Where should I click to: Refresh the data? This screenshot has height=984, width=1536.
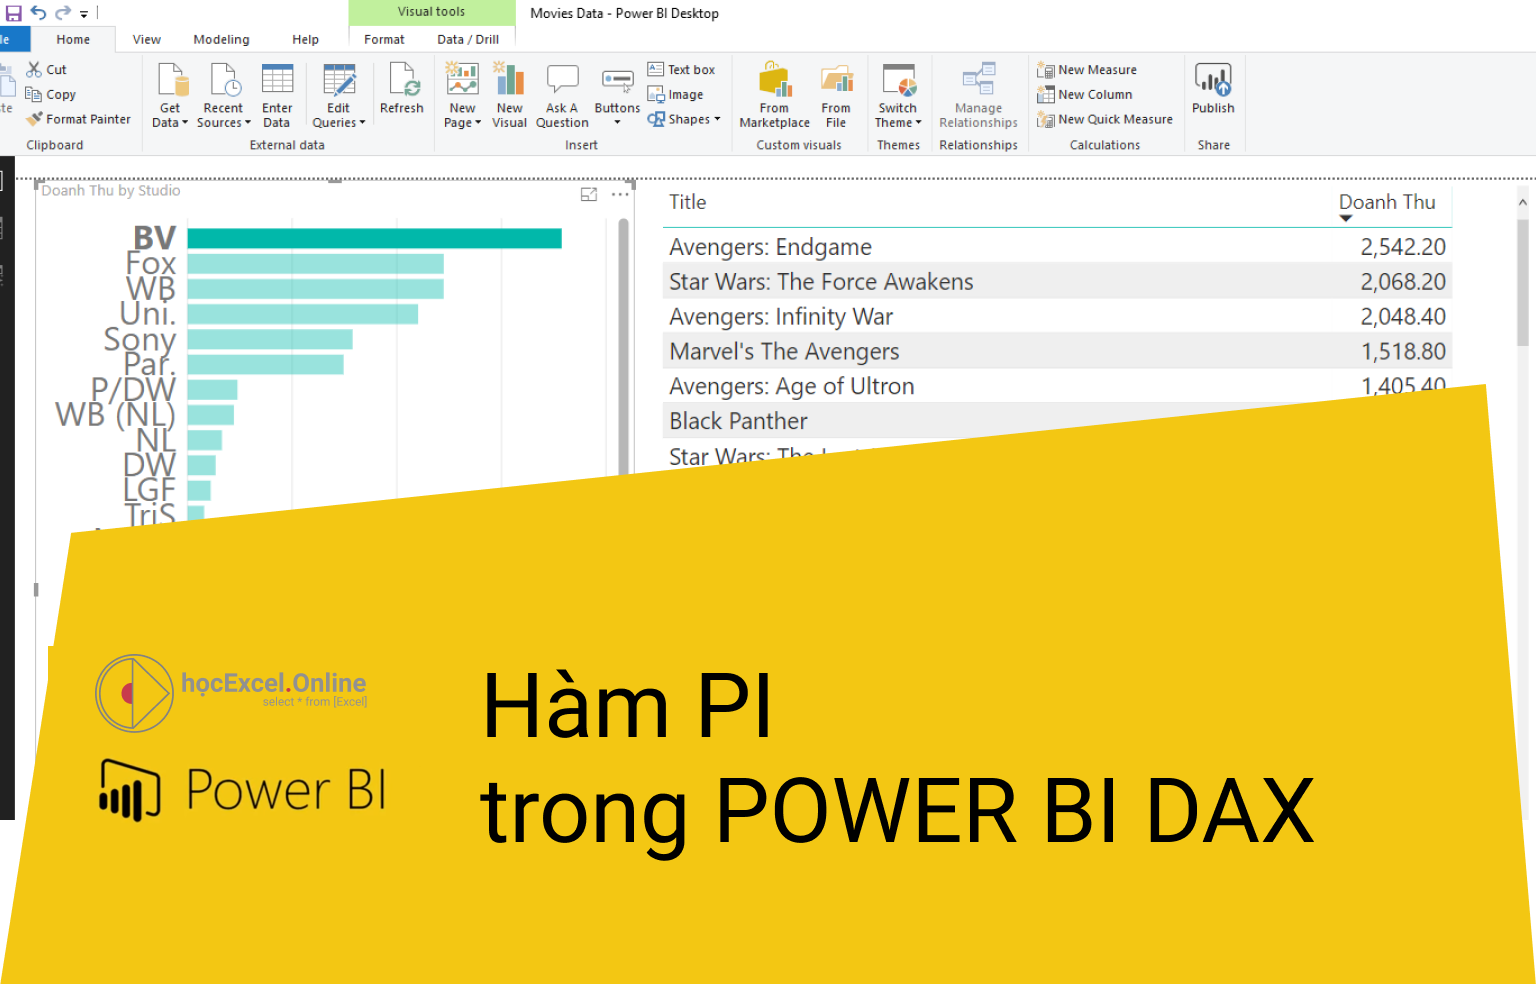tap(402, 88)
